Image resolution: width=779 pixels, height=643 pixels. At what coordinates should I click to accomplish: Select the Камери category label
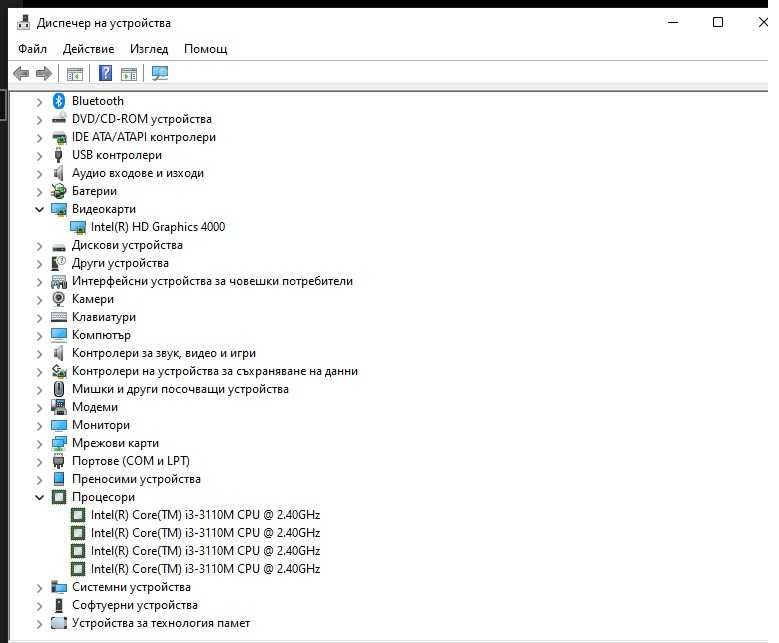click(x=93, y=299)
